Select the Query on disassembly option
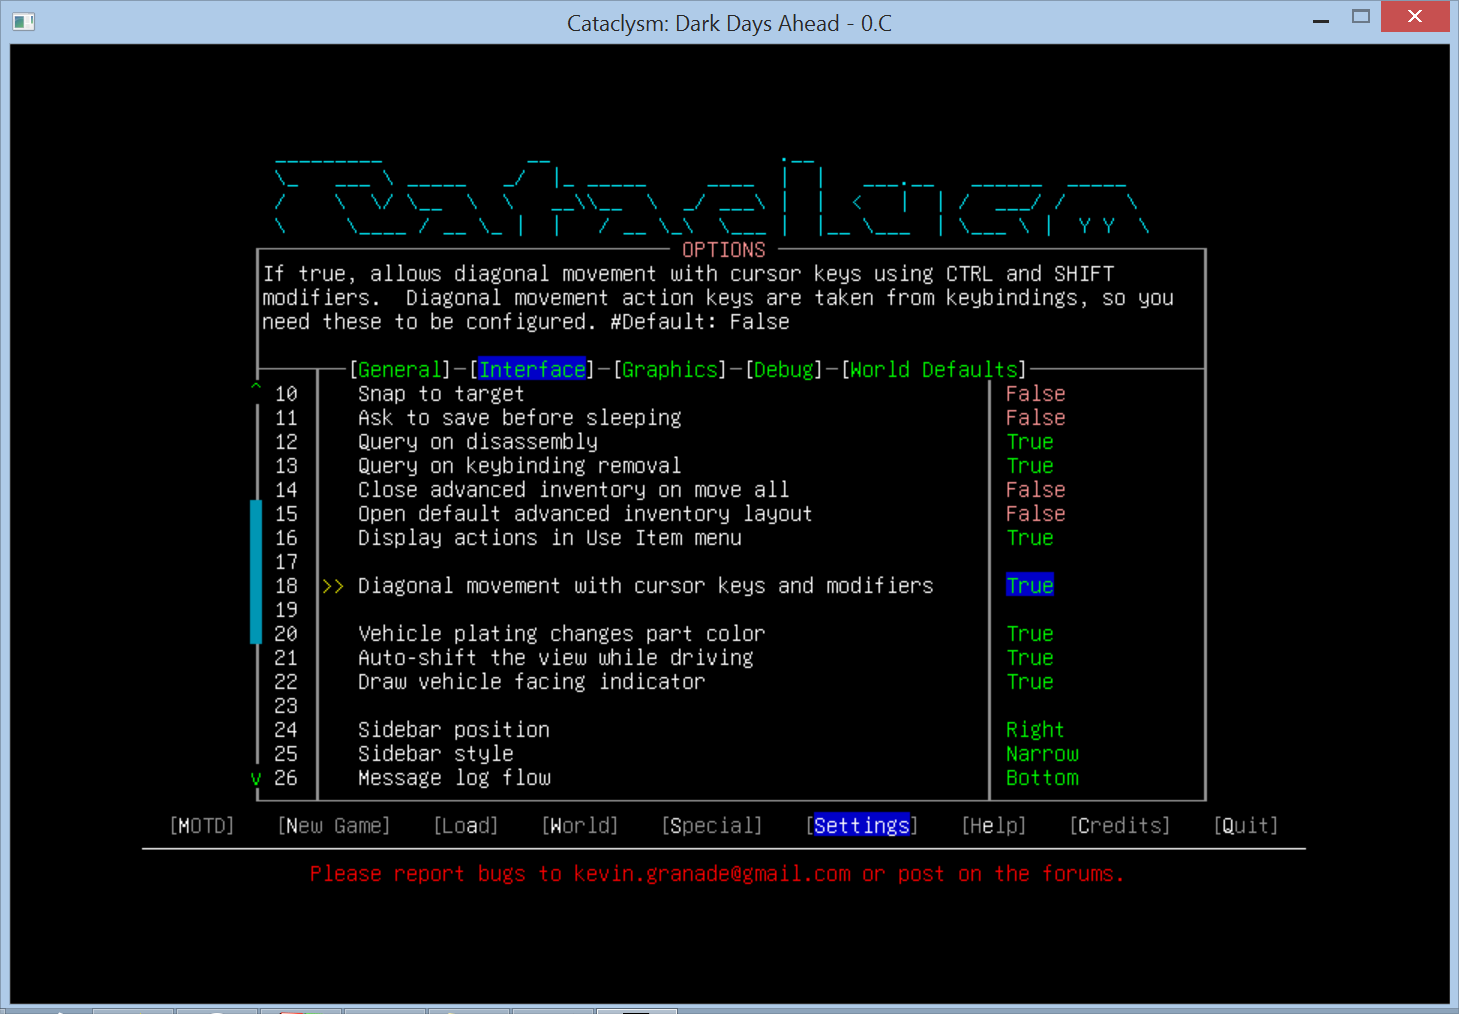 pos(478,442)
